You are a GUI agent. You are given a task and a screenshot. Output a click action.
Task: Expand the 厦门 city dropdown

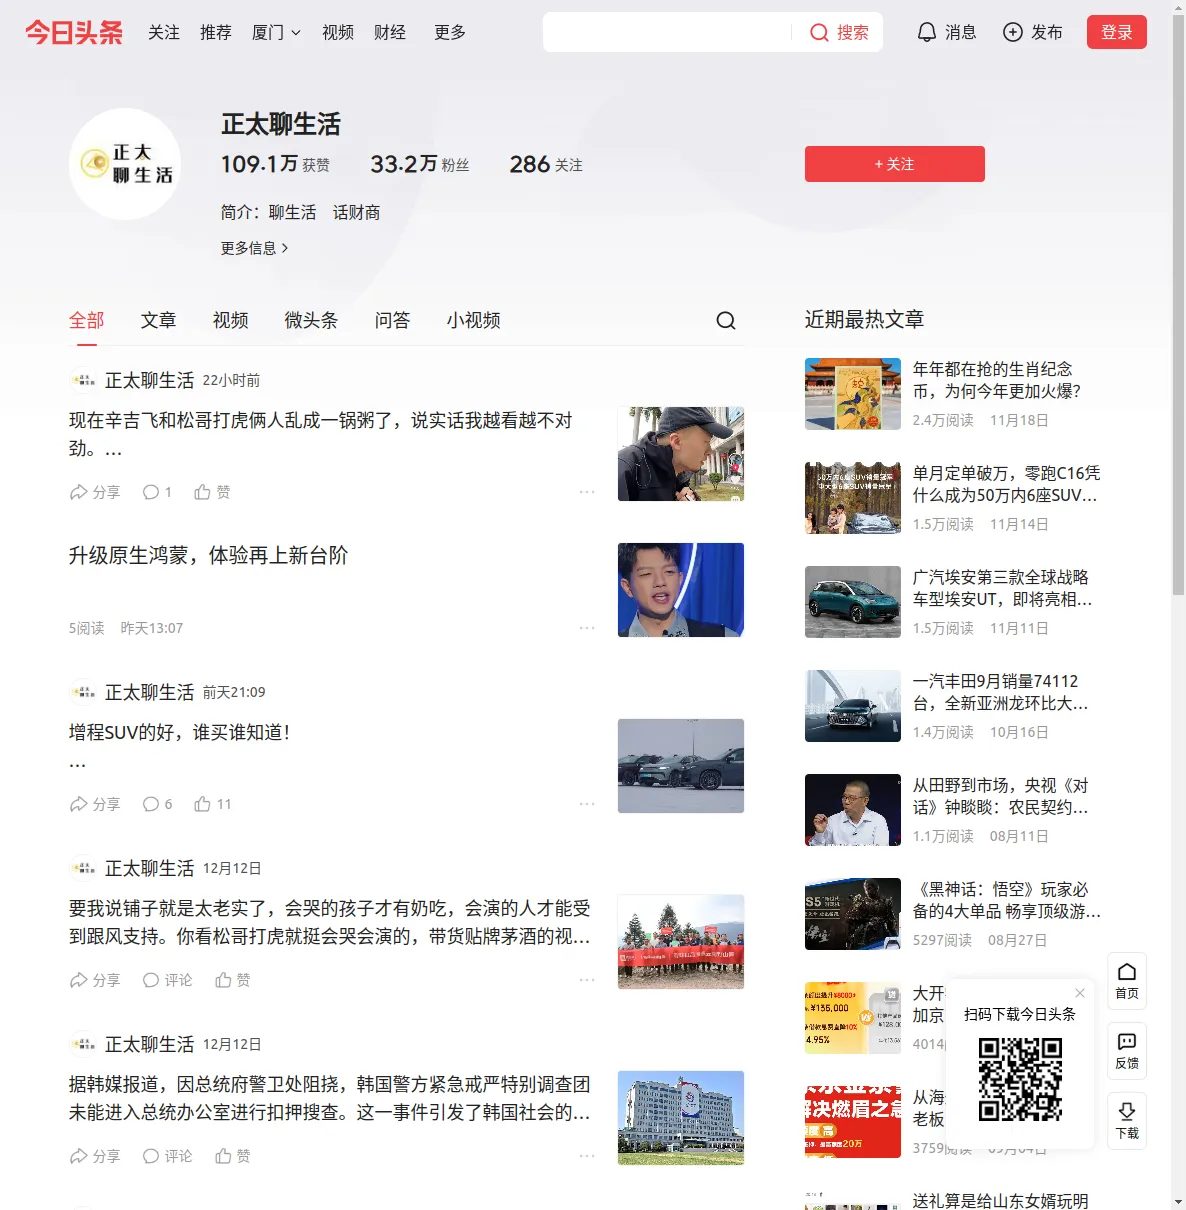tap(276, 32)
